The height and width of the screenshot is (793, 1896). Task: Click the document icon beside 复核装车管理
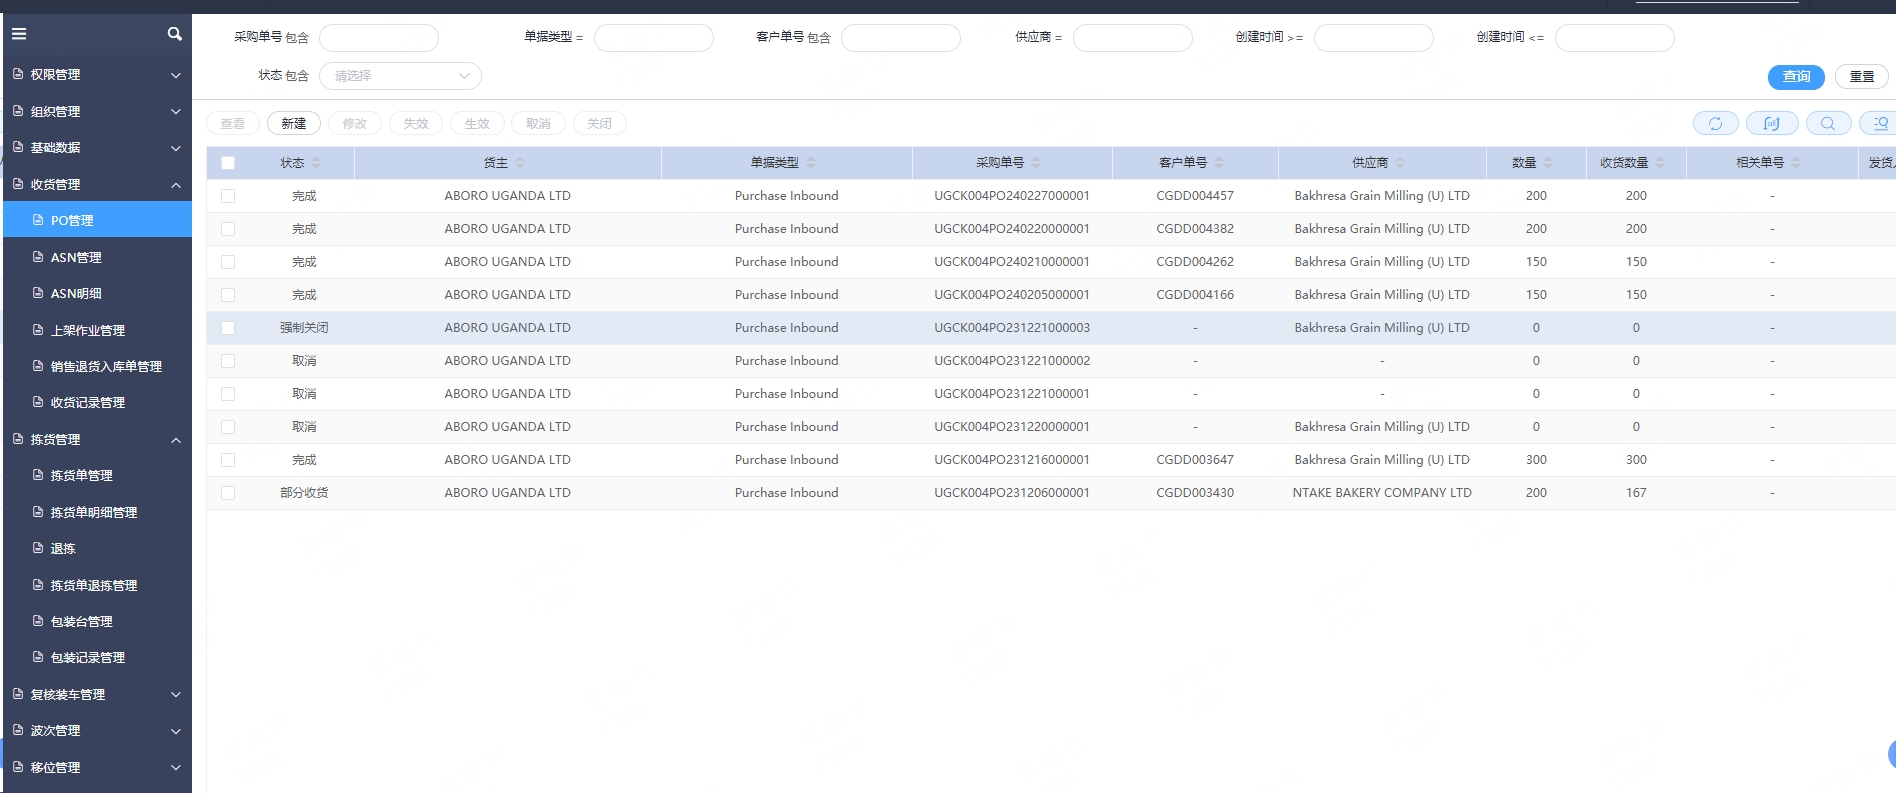pos(18,694)
